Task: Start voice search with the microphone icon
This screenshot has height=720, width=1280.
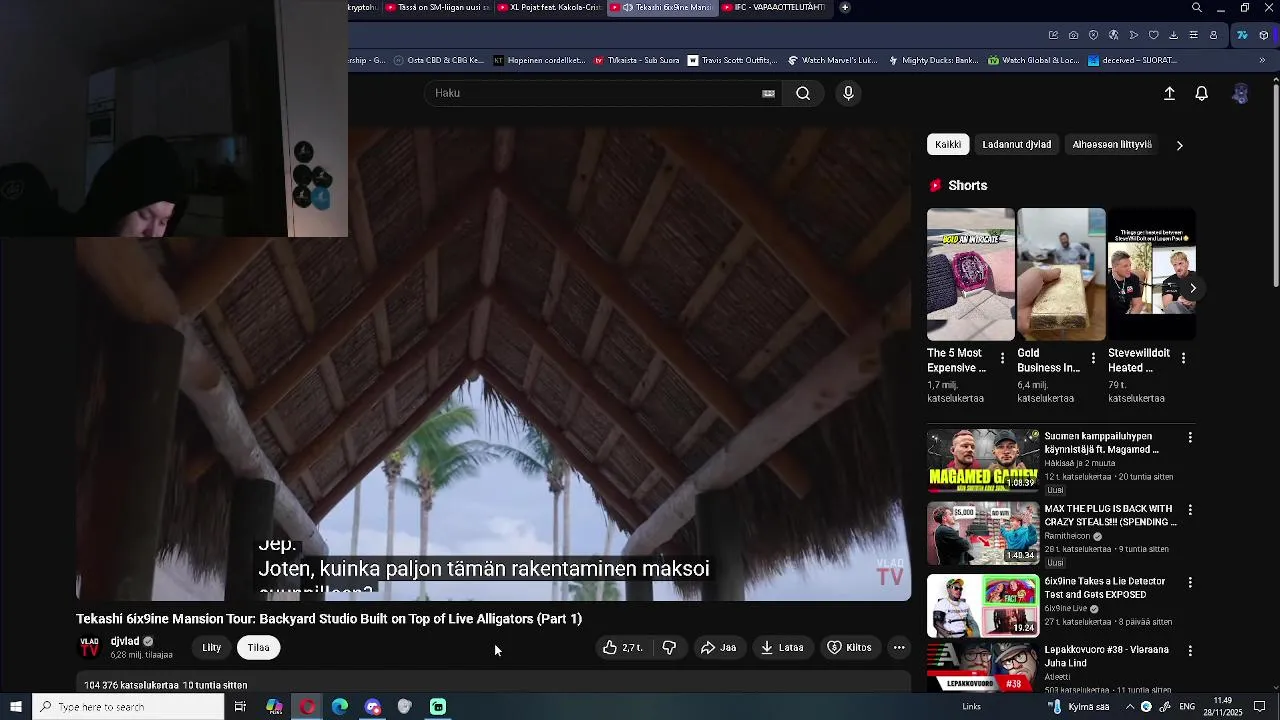Action: [848, 93]
